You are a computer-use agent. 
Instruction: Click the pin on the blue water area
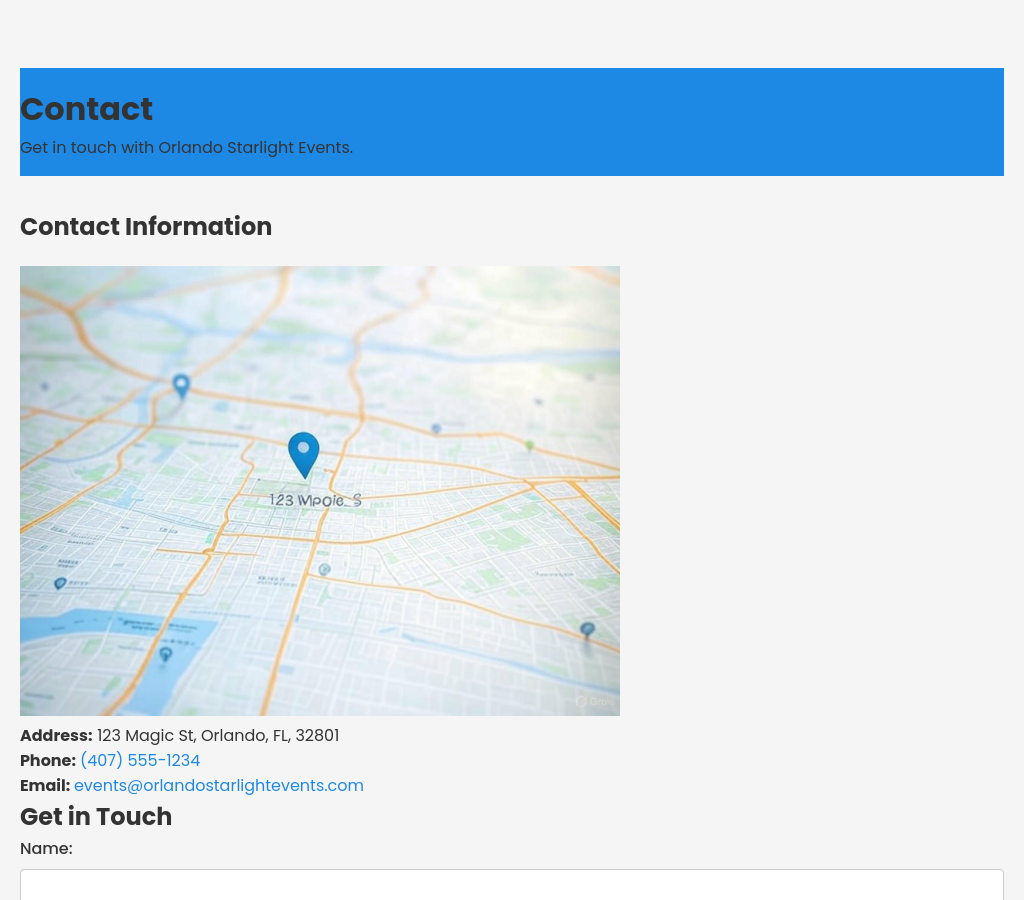pos(166,655)
